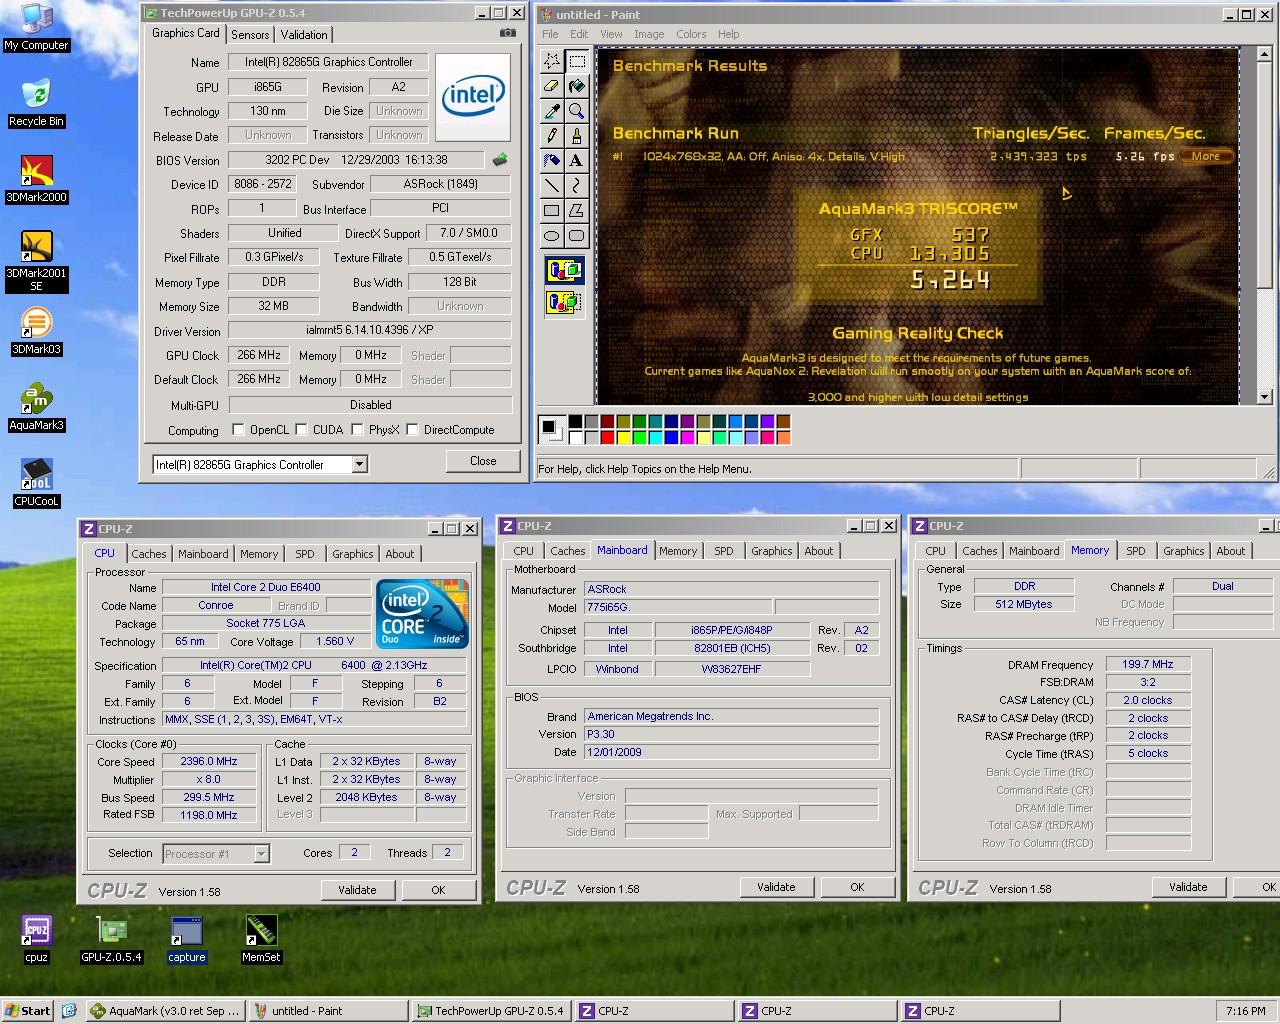
Task: Choose the transparent selection option in Paint
Action: click(564, 301)
